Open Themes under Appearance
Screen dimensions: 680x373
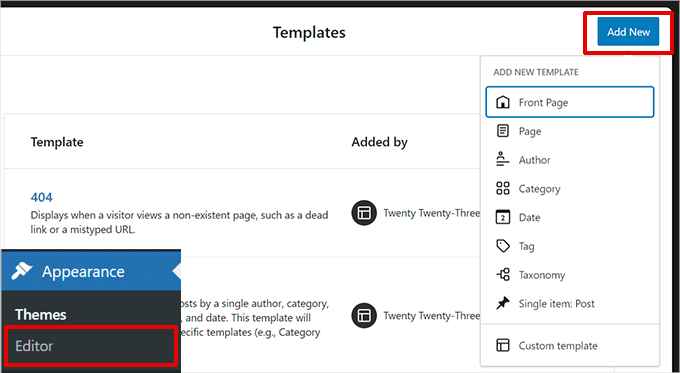[41, 314]
